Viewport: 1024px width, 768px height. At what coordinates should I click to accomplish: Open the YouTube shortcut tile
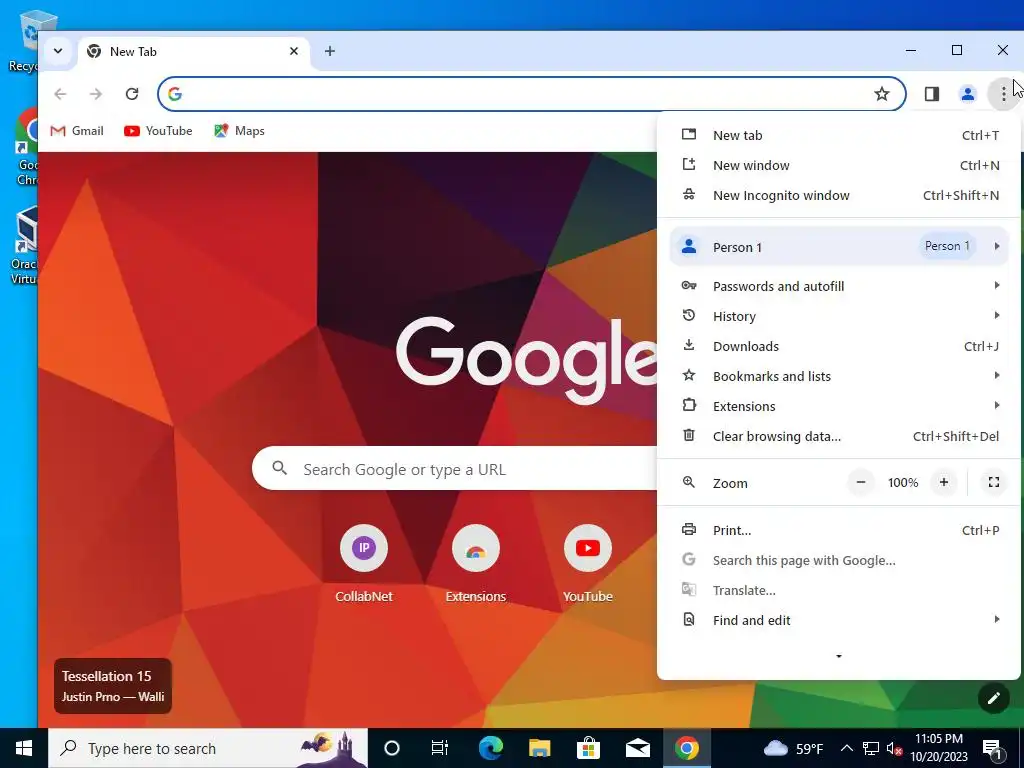pyautogui.click(x=588, y=564)
